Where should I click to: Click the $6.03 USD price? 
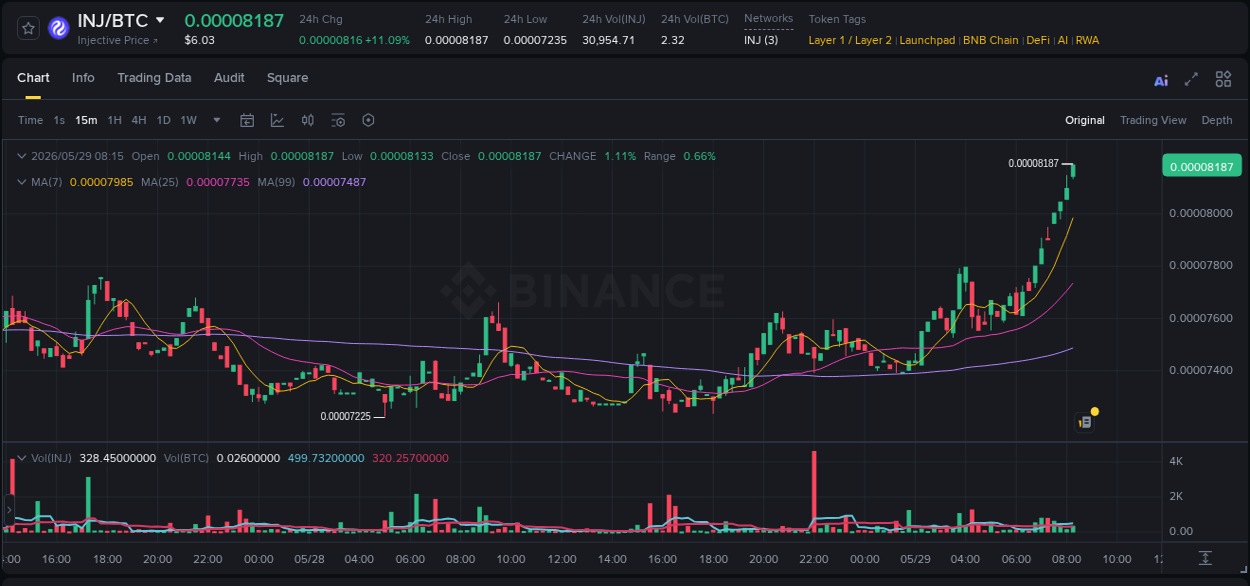(199, 40)
